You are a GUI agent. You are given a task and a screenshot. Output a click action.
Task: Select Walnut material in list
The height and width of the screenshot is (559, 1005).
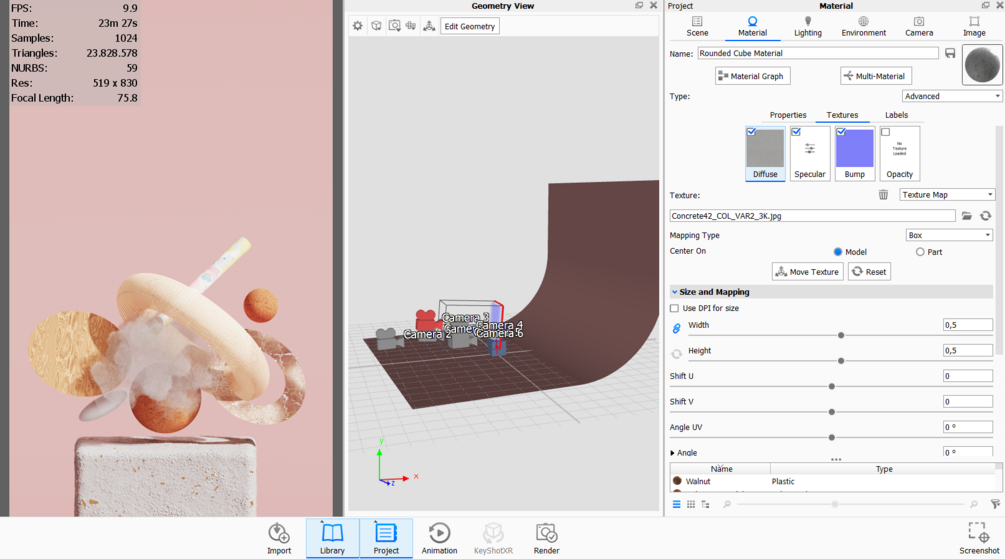[x=833, y=481]
